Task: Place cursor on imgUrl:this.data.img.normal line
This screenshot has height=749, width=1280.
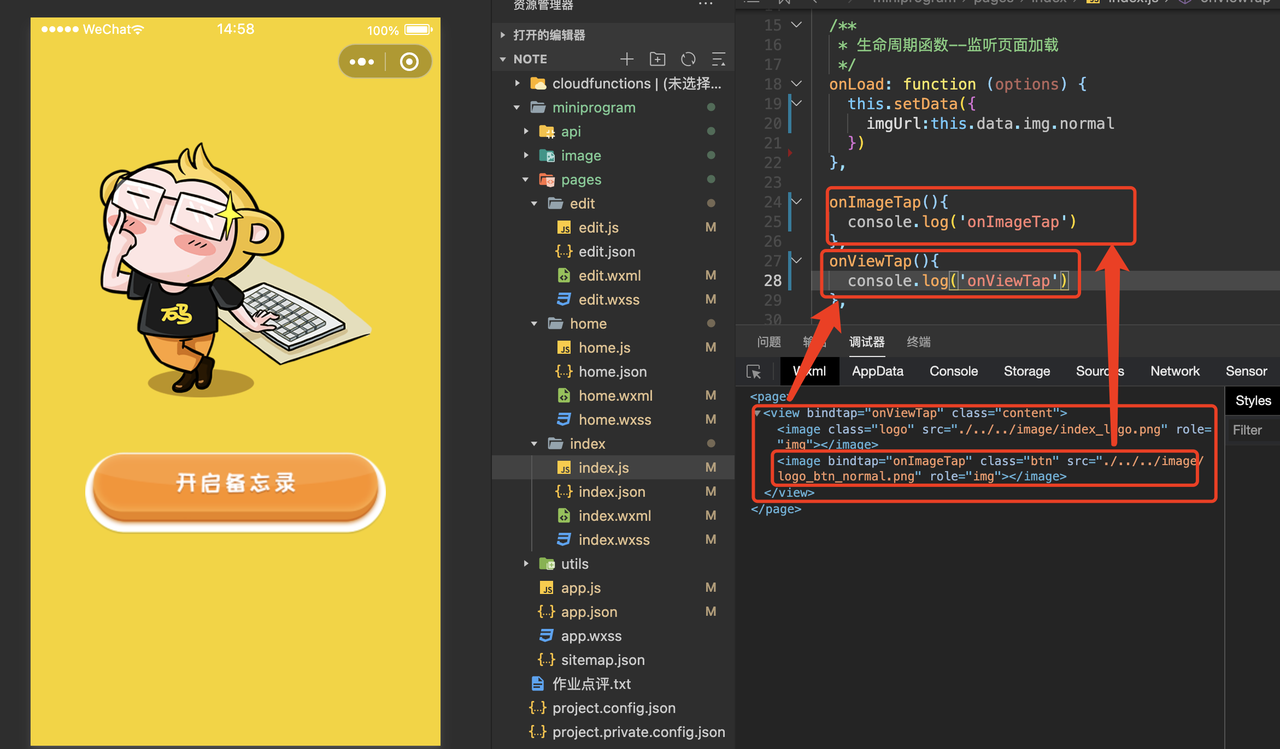Action: [x=990, y=124]
